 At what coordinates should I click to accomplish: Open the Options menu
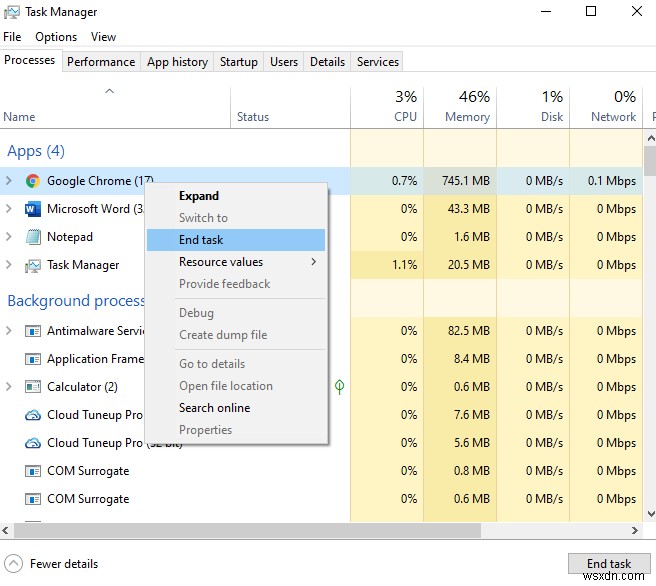(x=56, y=37)
